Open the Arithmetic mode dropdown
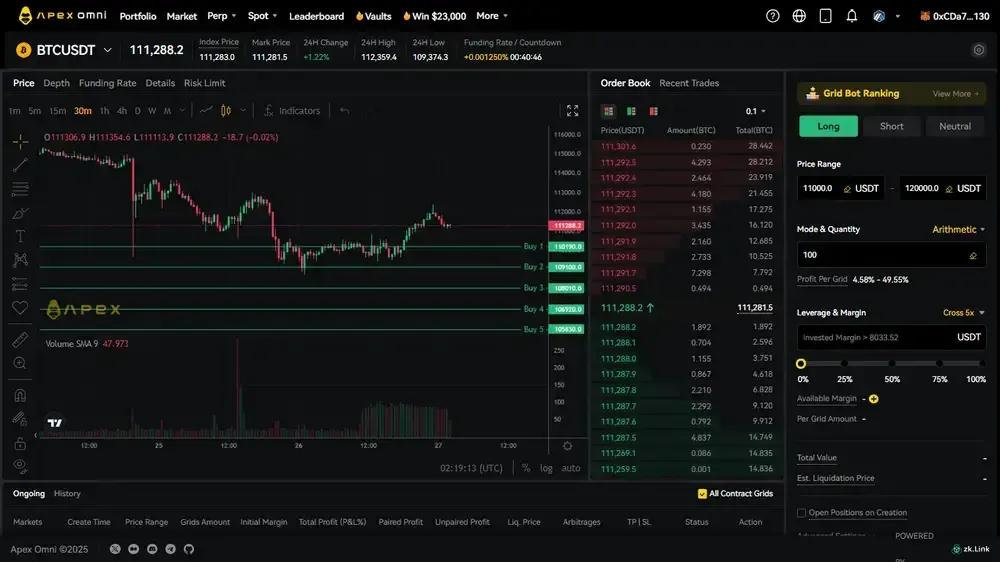 [958, 229]
